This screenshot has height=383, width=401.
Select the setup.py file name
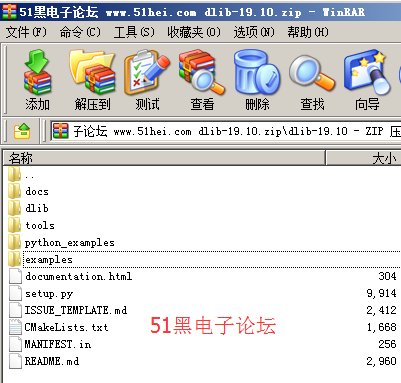[x=49, y=294]
